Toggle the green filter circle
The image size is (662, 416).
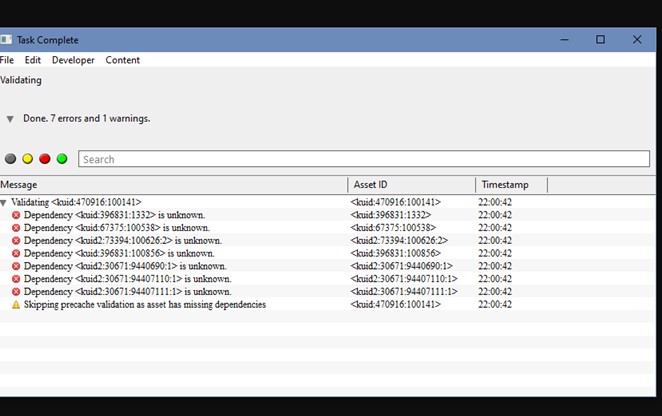(x=62, y=159)
